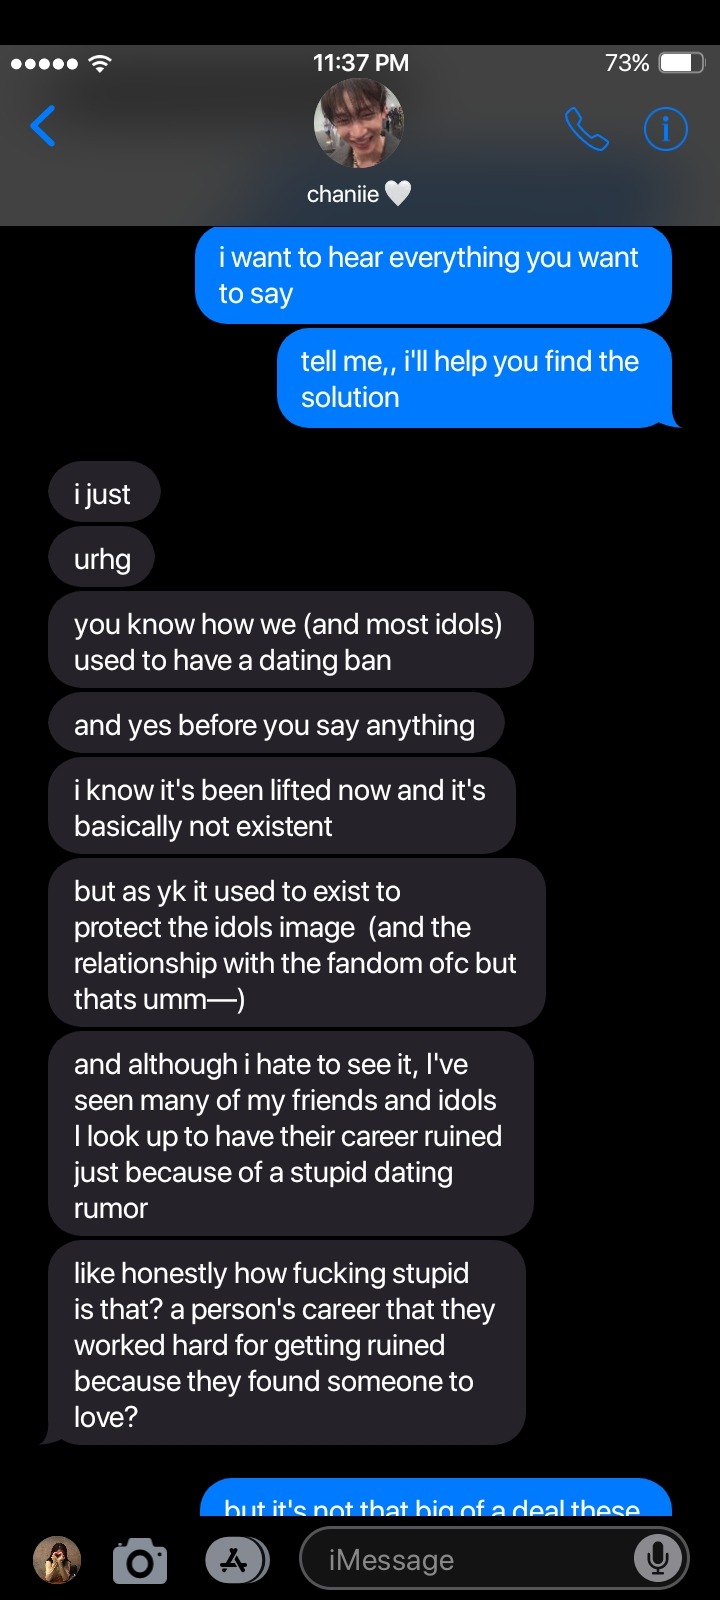720x1600 pixels.
Task: Start a phone call with chaniie
Action: [587, 128]
